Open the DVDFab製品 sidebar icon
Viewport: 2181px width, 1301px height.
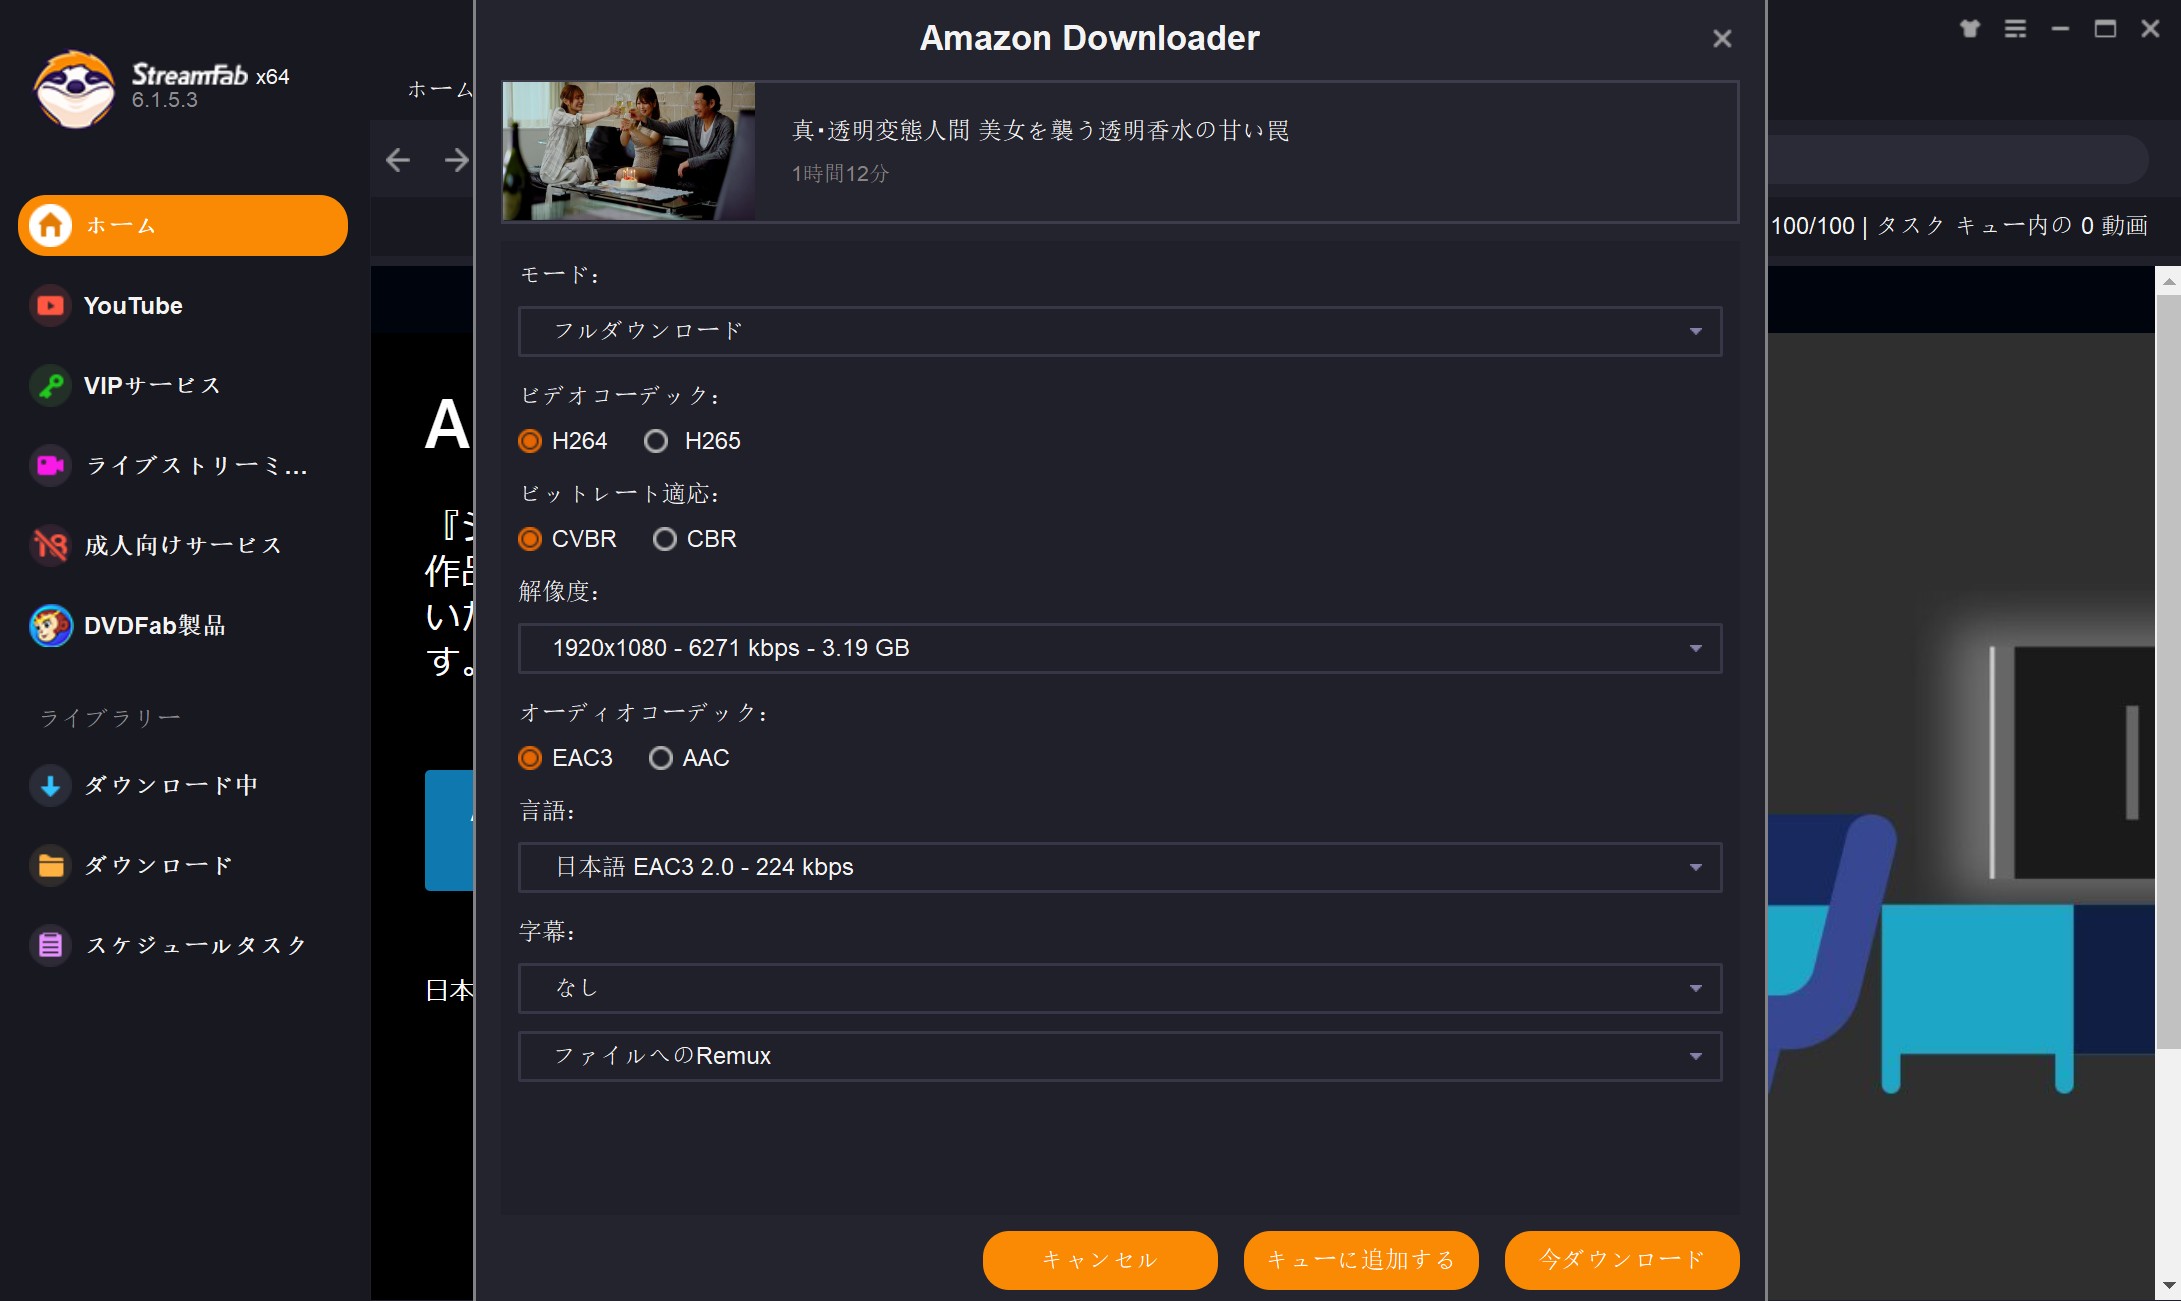(150, 625)
